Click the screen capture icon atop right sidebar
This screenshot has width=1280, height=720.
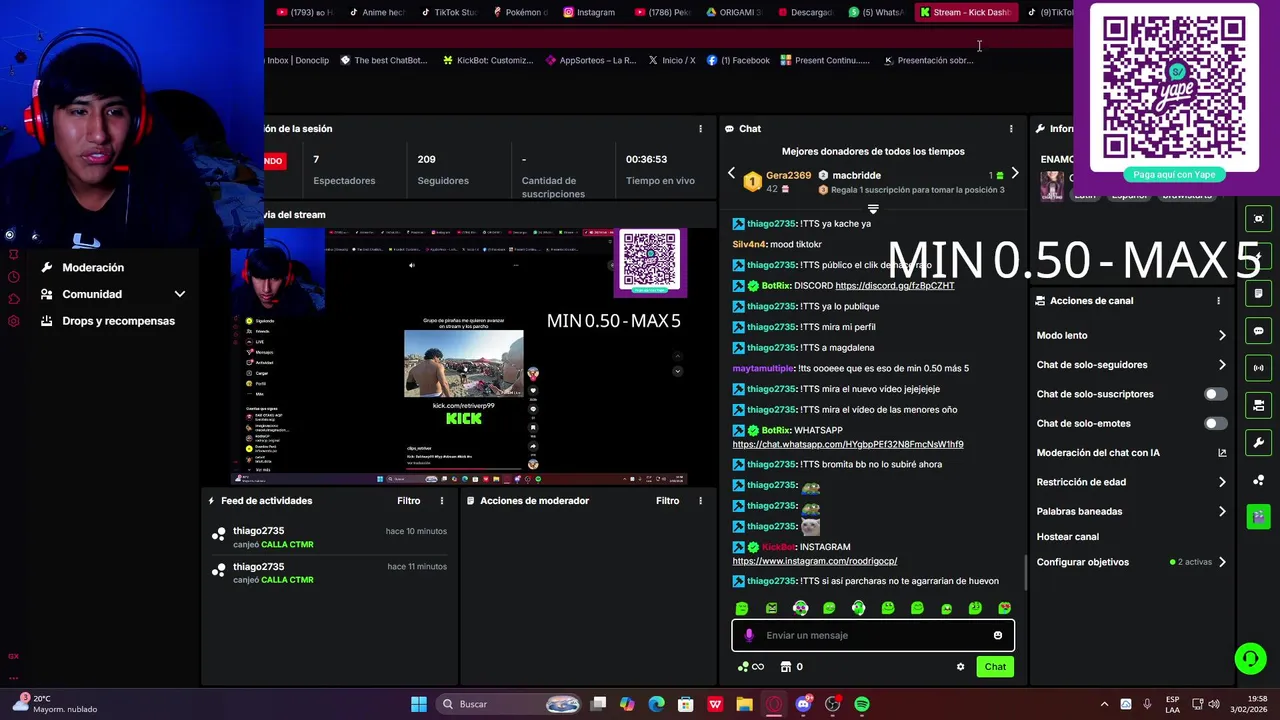(1258, 219)
